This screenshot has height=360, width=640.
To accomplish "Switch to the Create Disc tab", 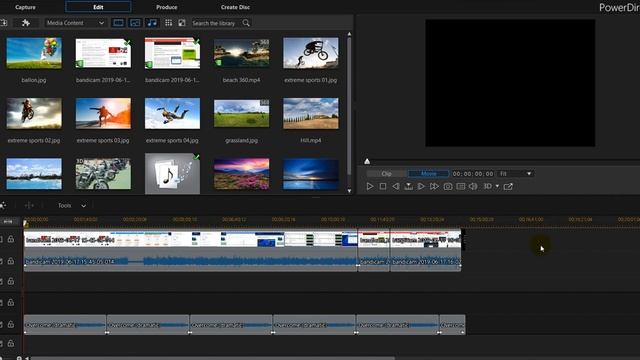I will pos(235,7).
